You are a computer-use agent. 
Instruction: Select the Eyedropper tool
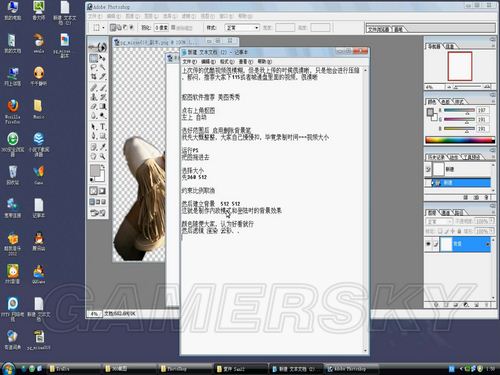pos(102,146)
